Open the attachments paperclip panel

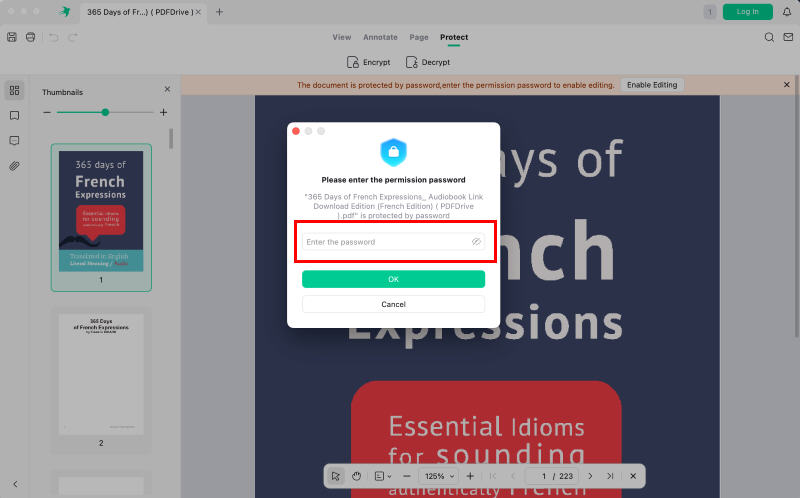coord(15,165)
